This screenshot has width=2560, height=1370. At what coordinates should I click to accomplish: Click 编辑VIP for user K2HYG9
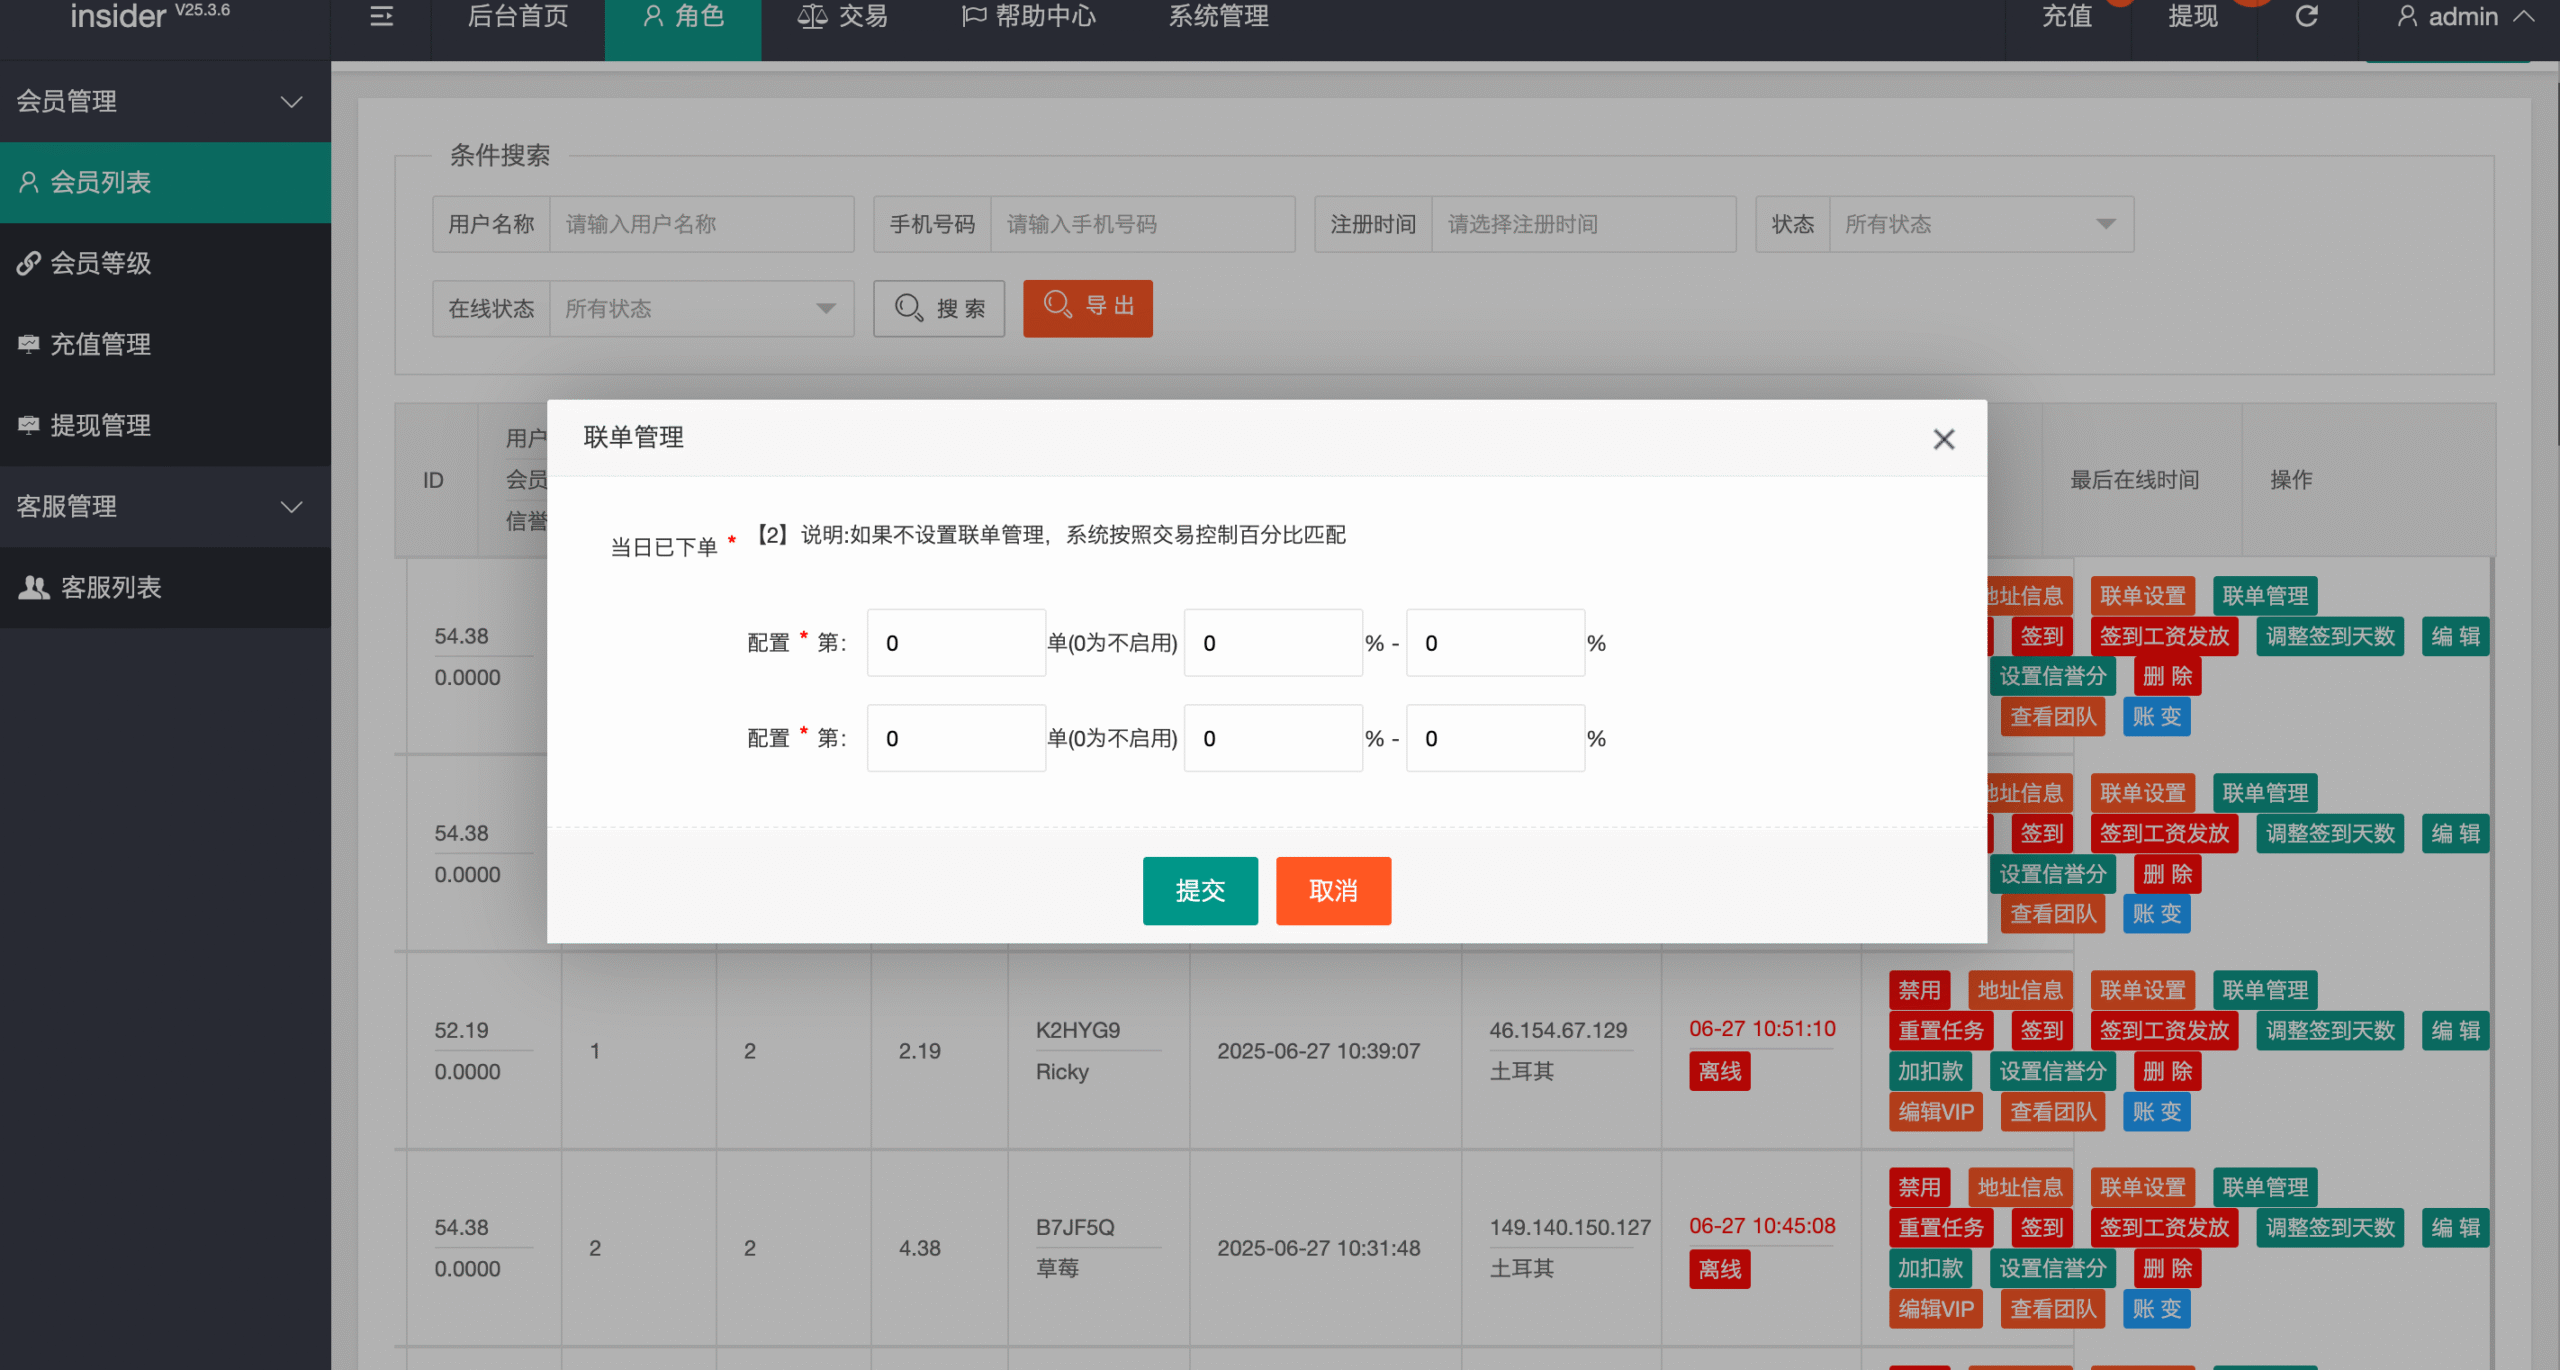tap(1936, 1111)
